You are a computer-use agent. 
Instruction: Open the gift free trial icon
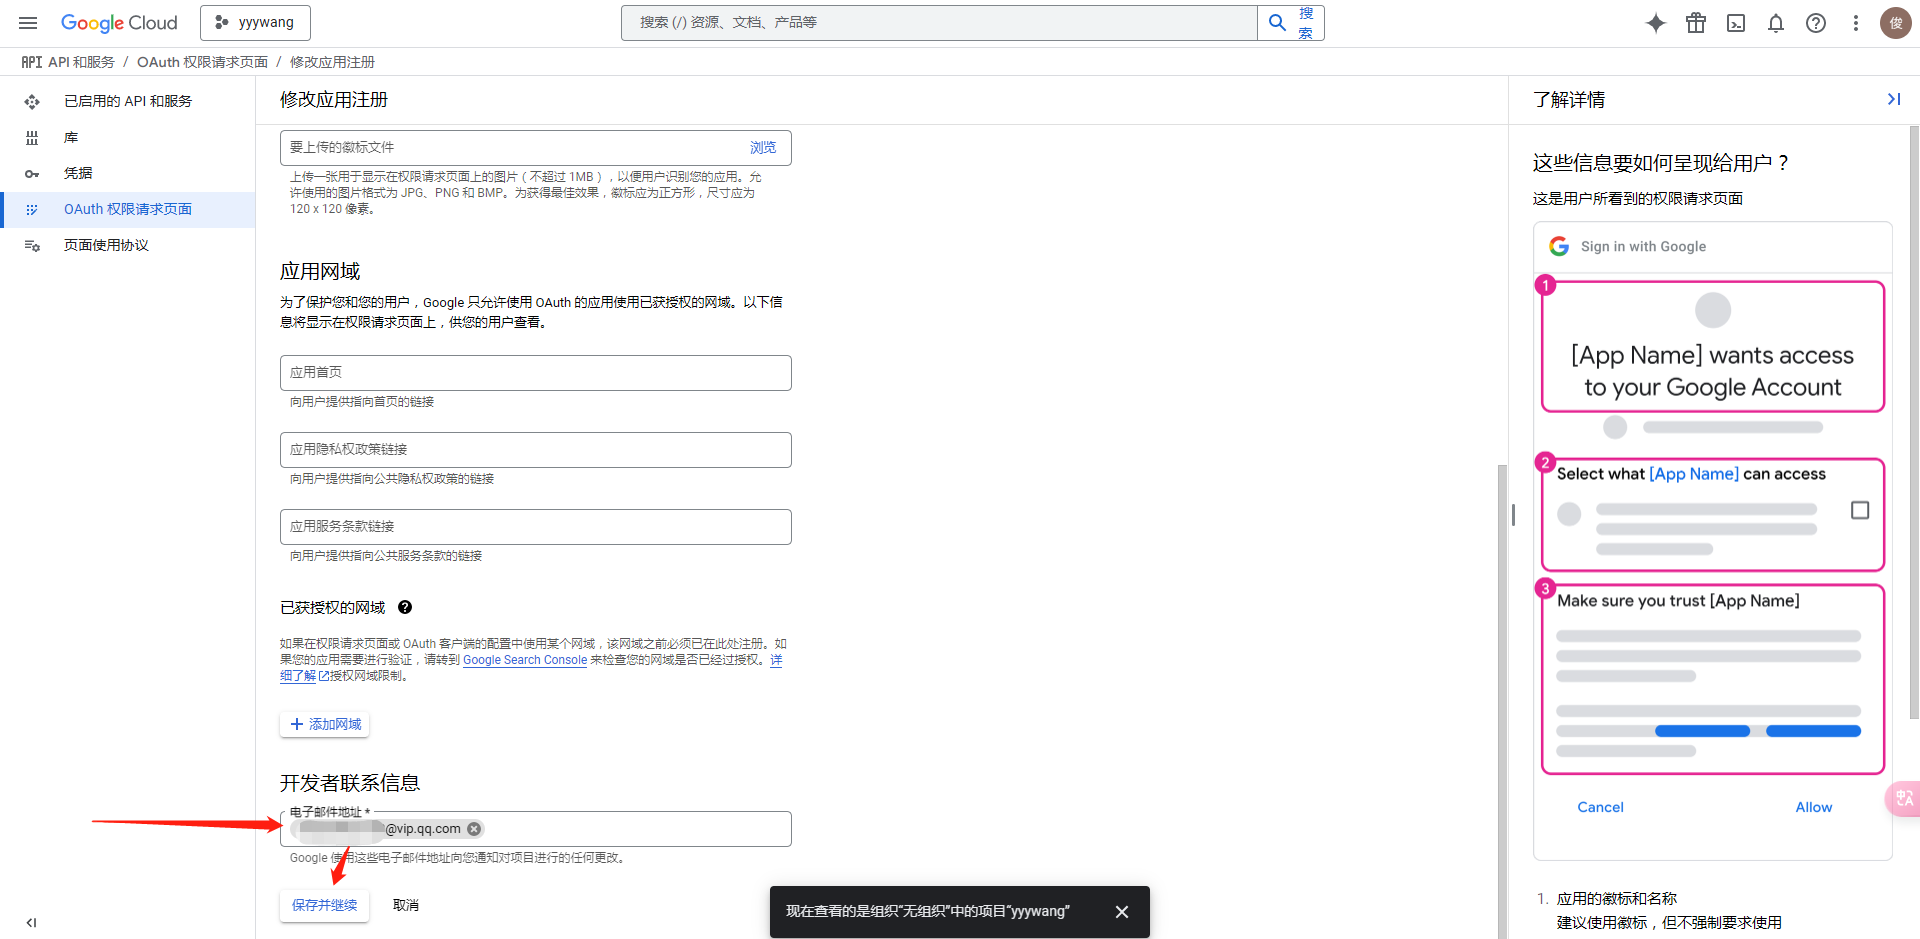(x=1696, y=23)
